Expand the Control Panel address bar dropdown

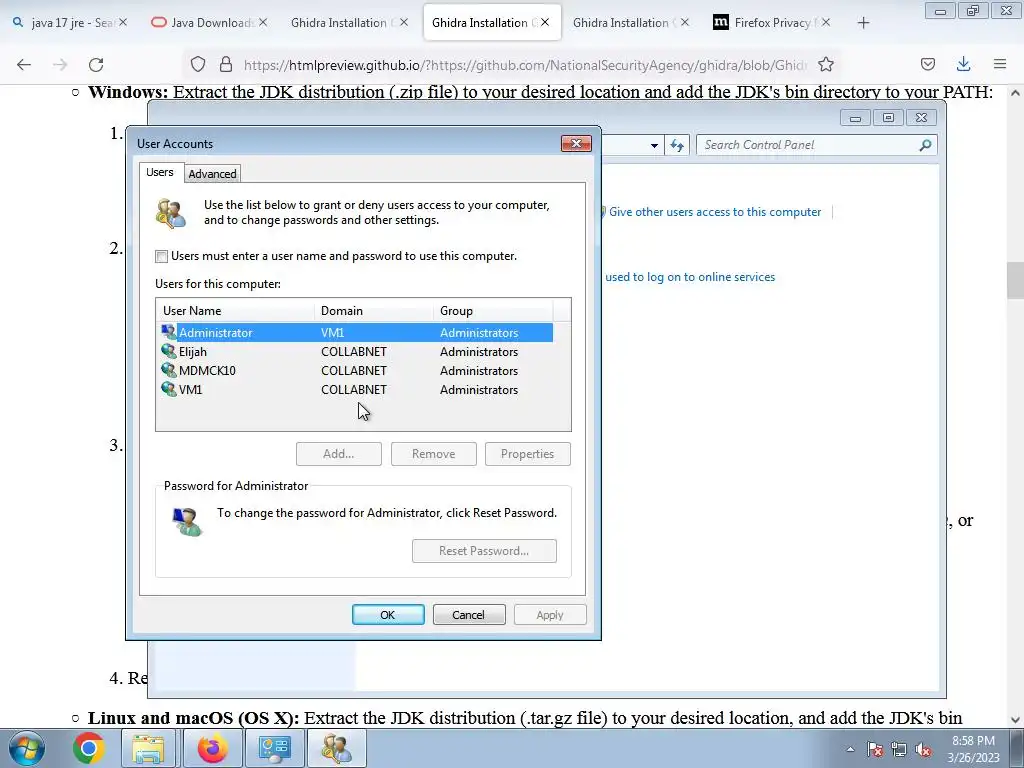[x=654, y=145]
